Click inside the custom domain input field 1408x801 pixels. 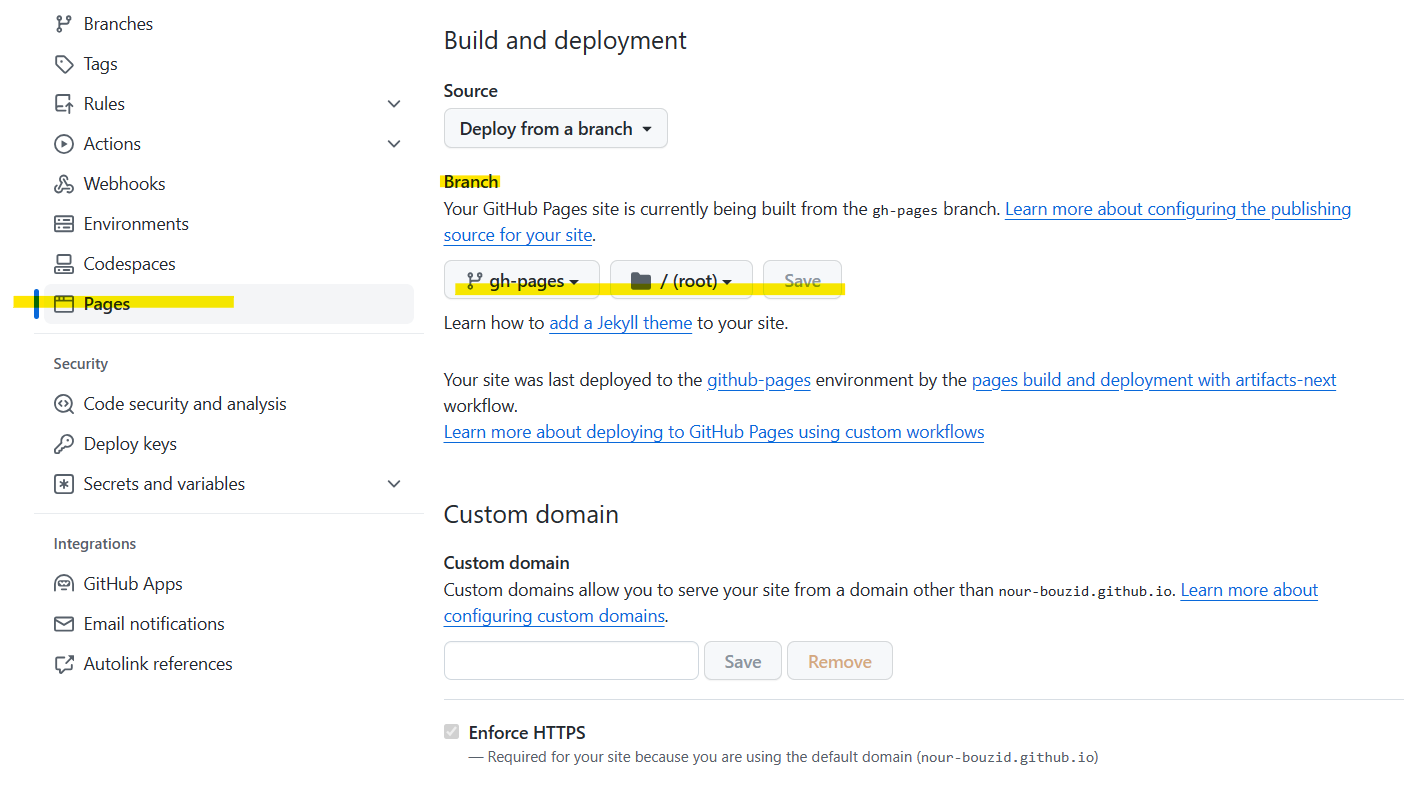(x=570, y=660)
